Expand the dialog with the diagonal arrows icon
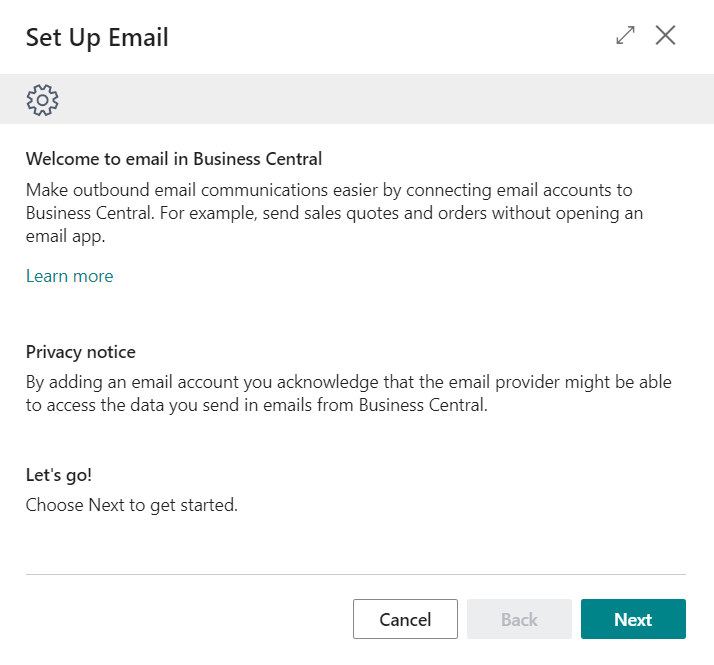Screen dimensions: 714x665 pos(626,36)
